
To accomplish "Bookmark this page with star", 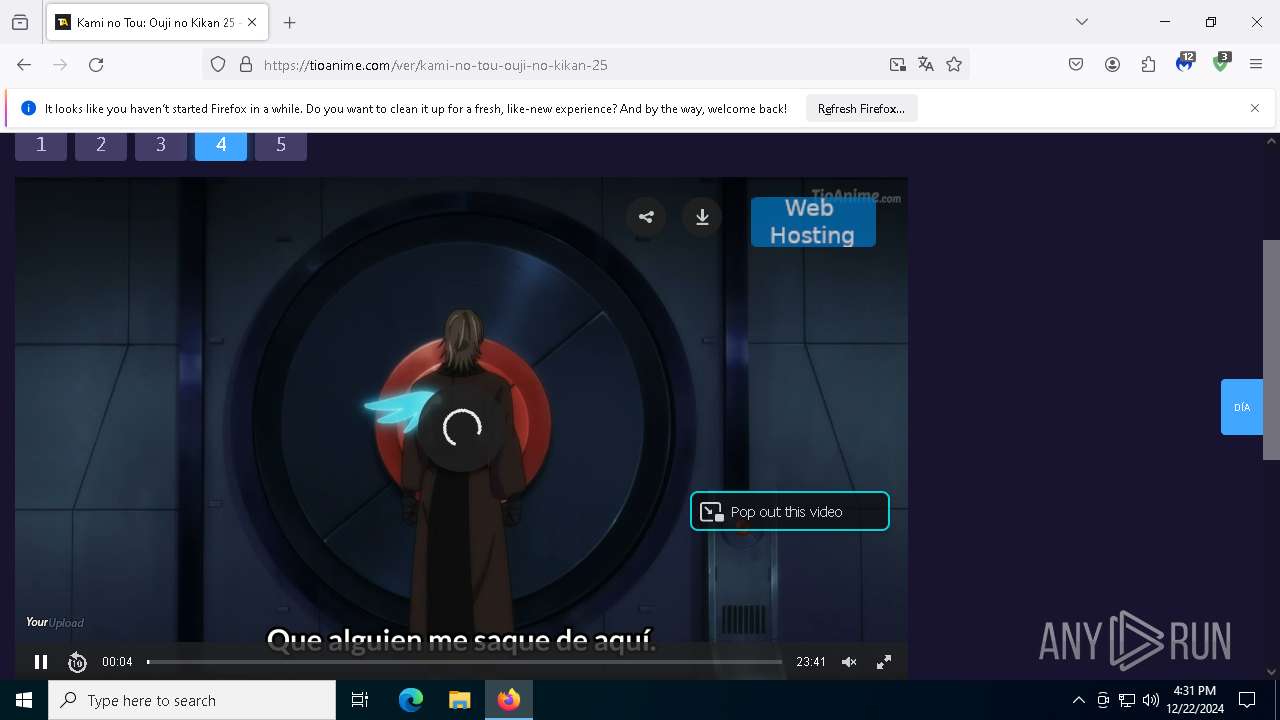I will coord(954,65).
